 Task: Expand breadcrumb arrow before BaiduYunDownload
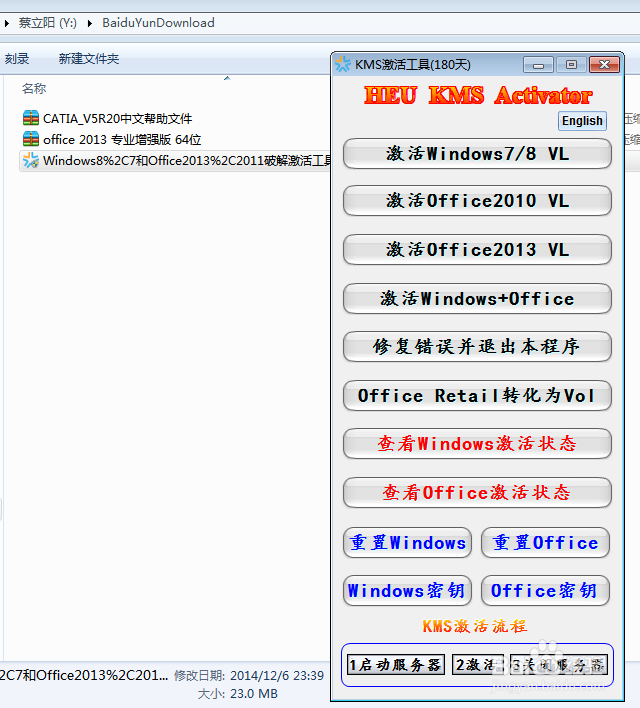point(89,23)
